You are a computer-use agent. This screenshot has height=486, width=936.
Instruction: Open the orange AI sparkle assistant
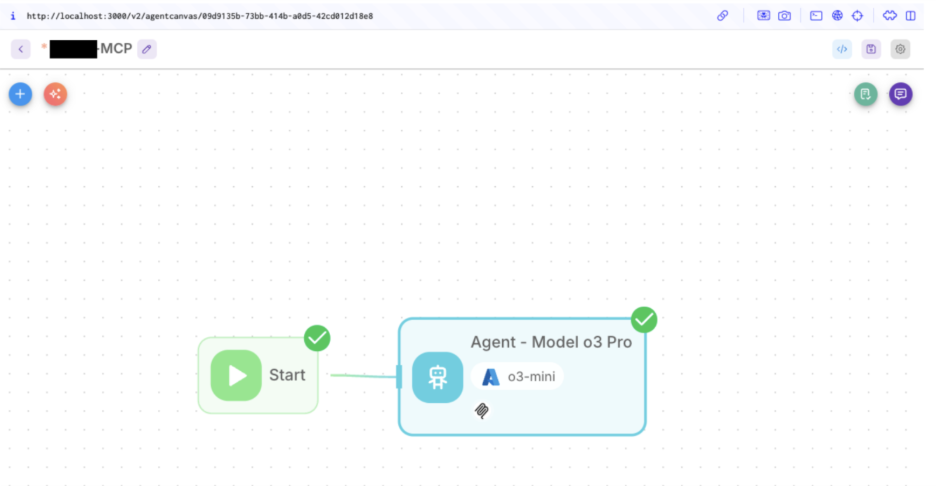[x=56, y=94]
